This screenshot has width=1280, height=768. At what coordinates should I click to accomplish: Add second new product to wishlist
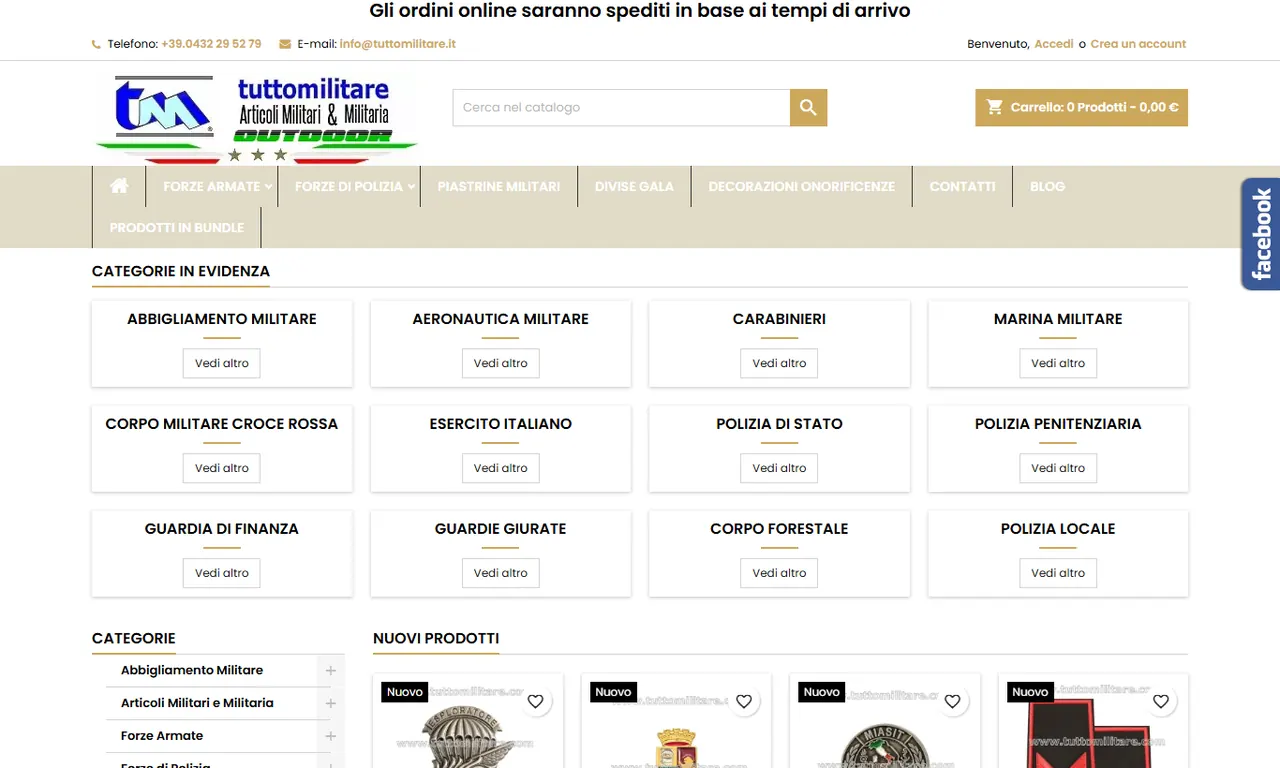(x=744, y=702)
